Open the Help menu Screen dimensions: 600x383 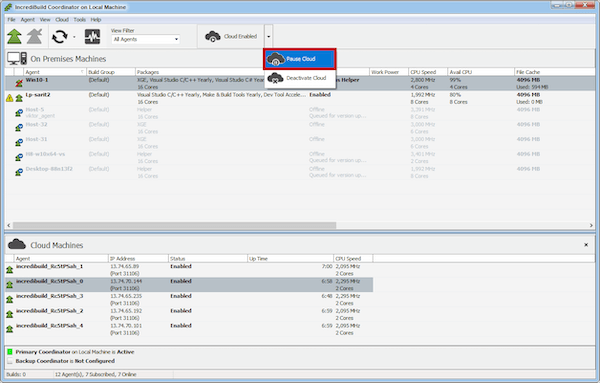tap(96, 20)
